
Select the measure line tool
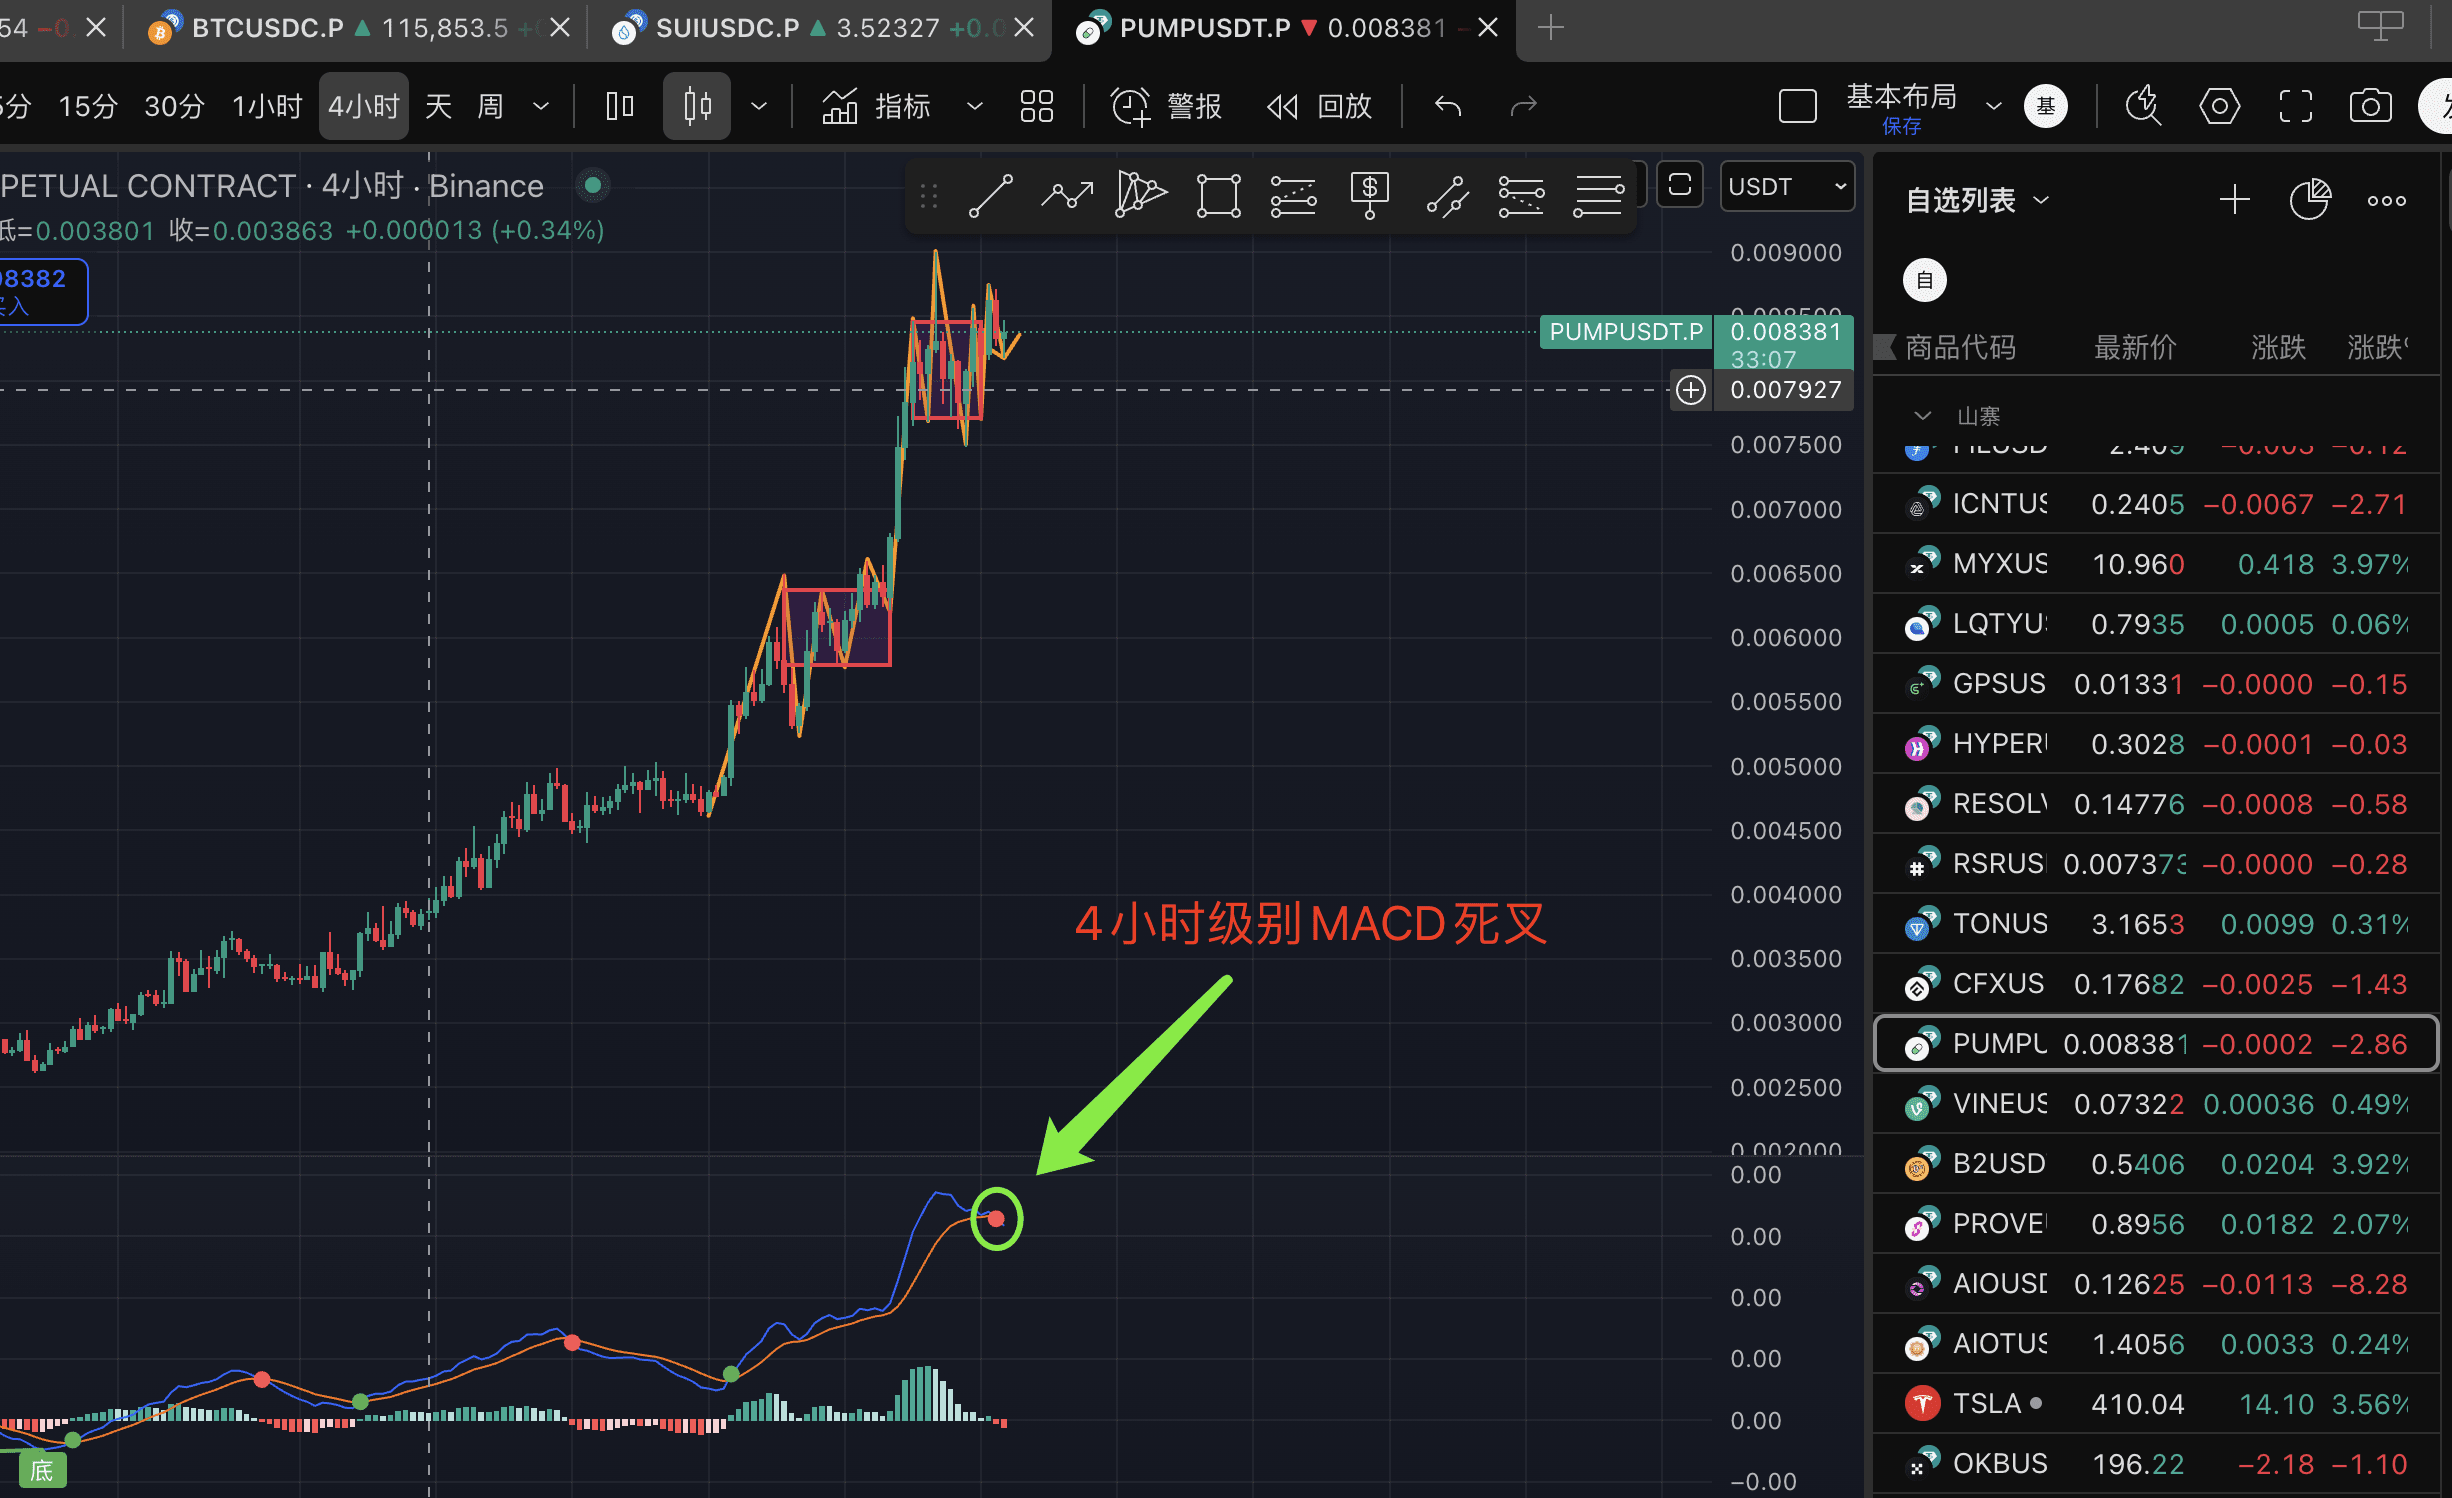pos(1447,196)
